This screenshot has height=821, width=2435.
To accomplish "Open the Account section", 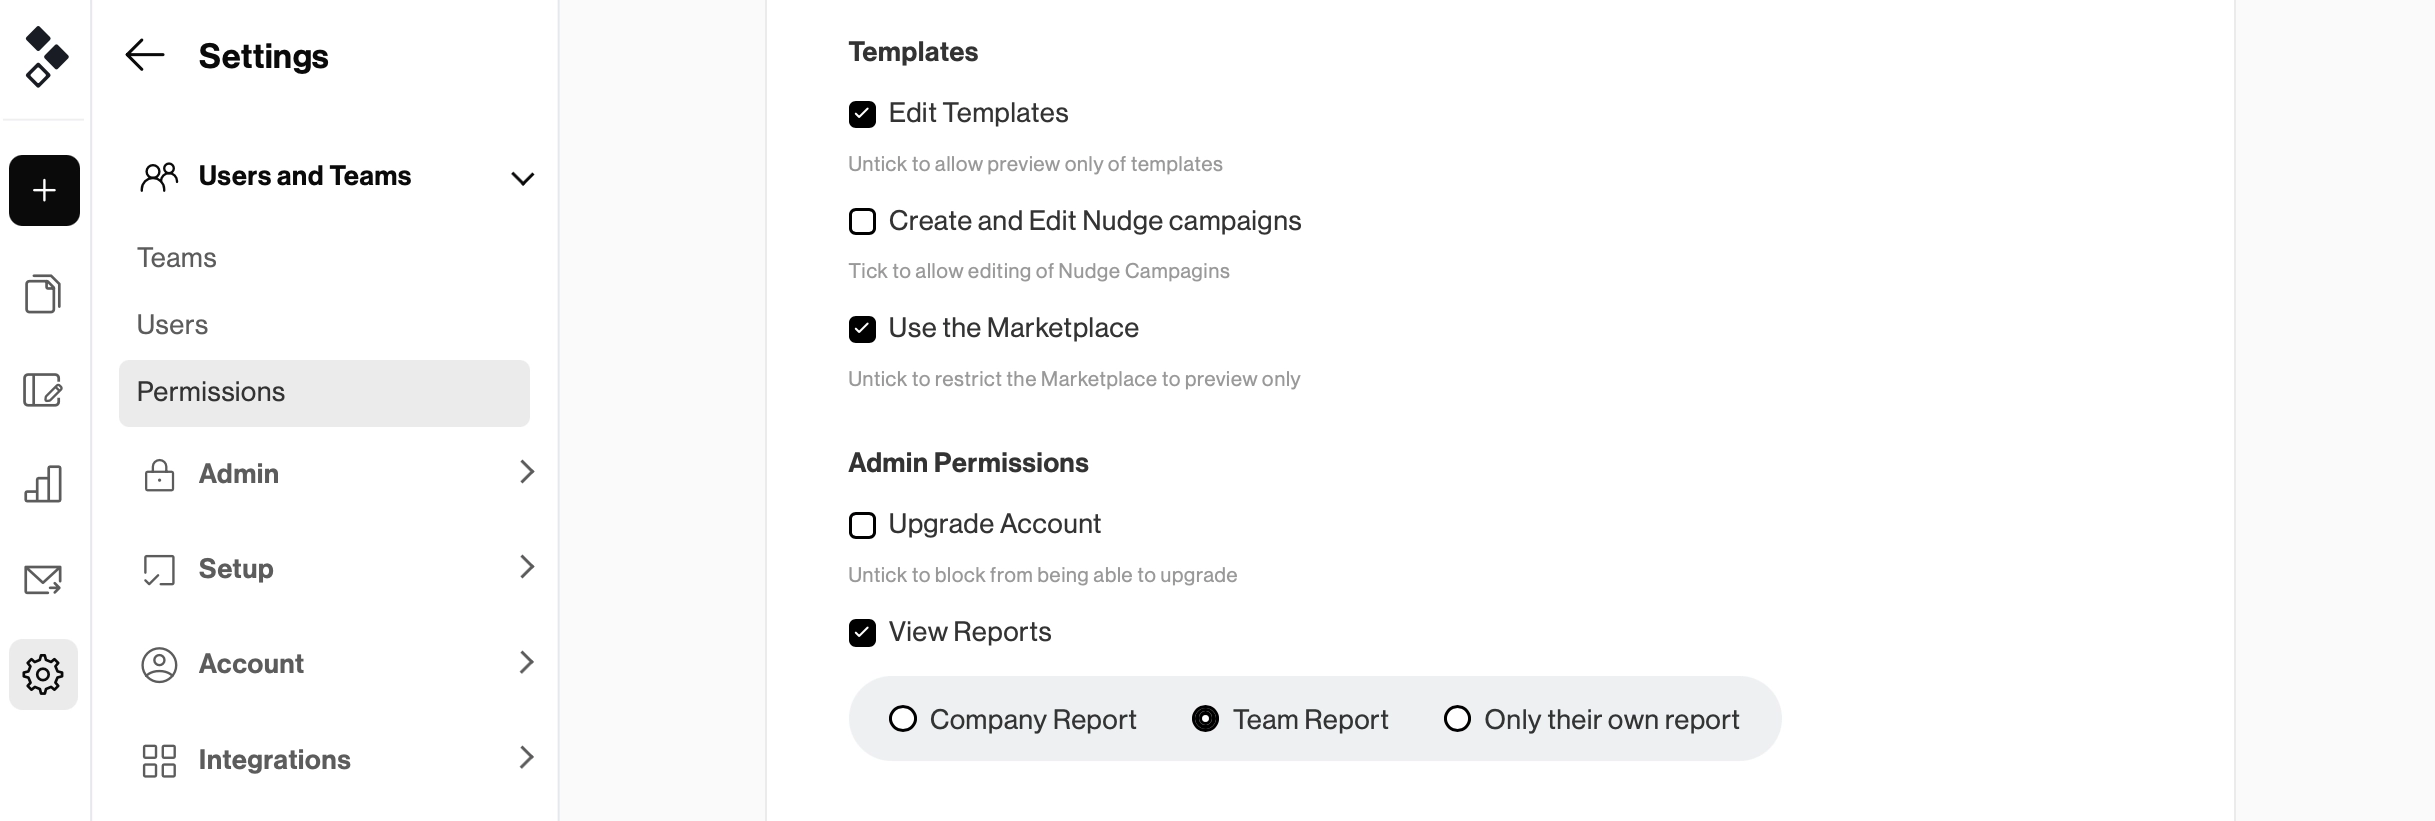I will [251, 663].
